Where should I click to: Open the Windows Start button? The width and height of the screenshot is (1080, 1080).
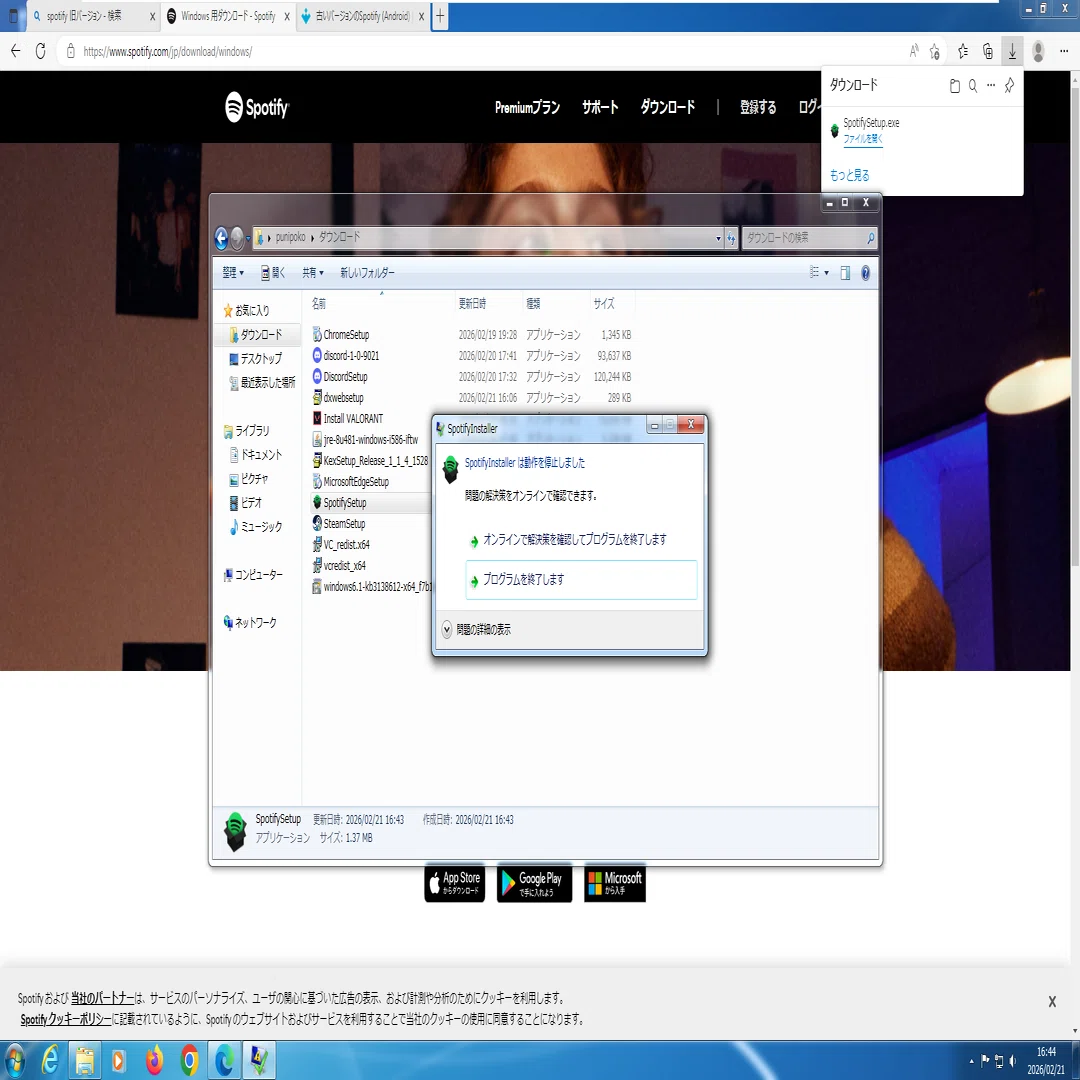pyautogui.click(x=14, y=1060)
